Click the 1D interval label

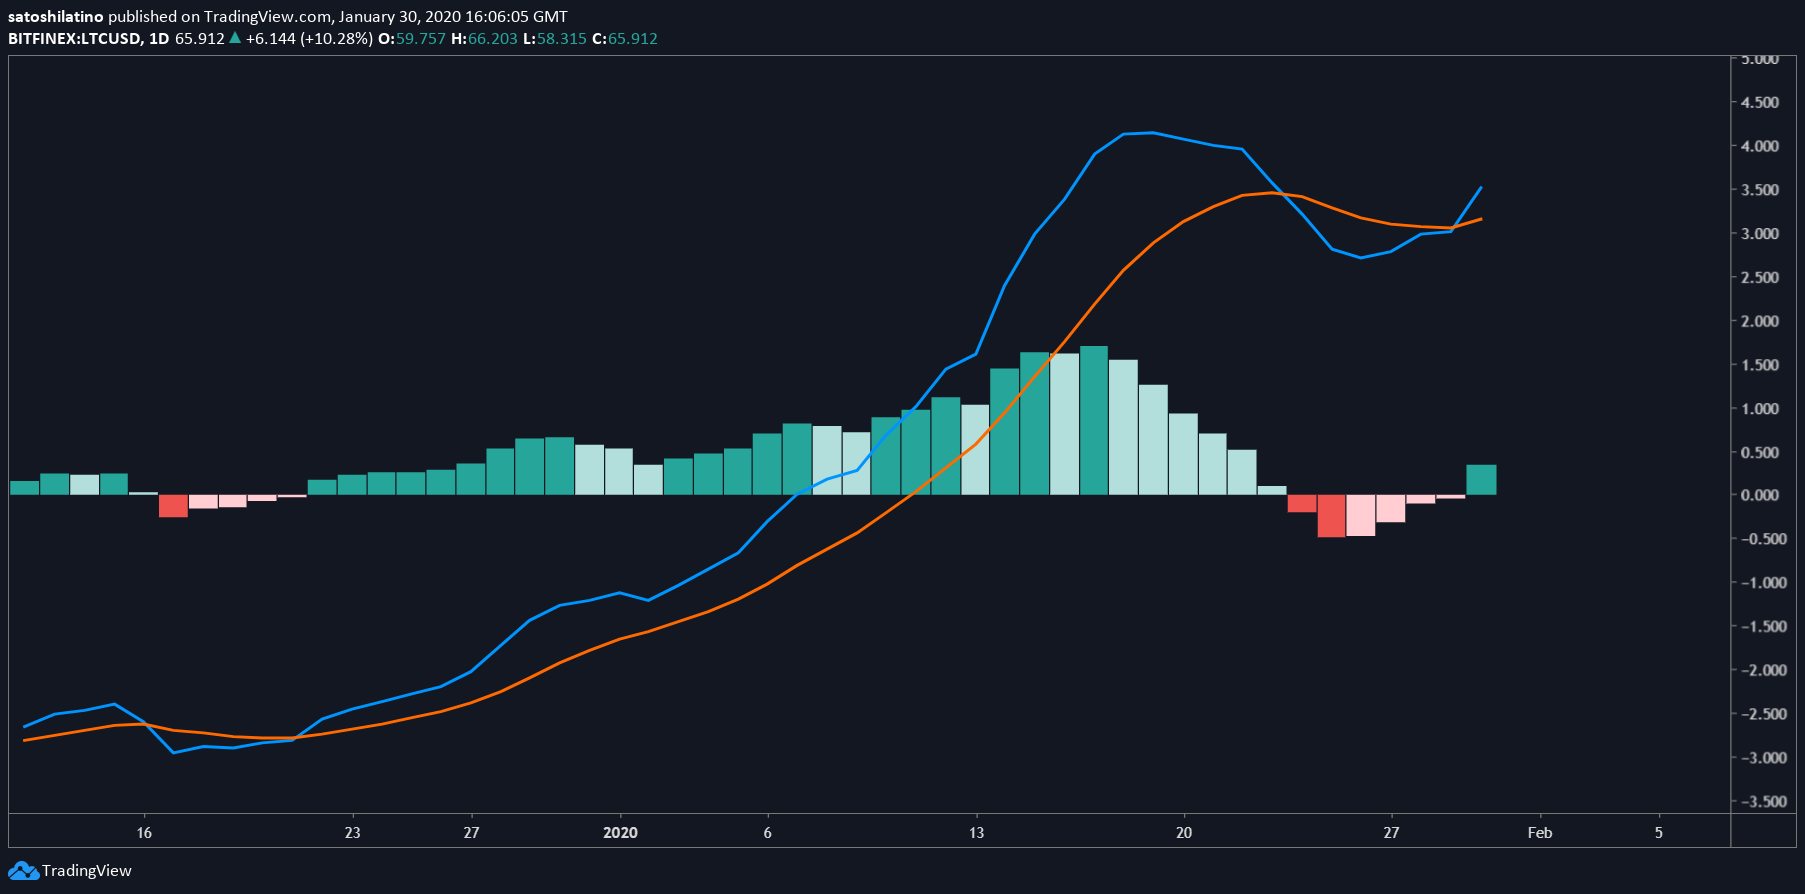click(x=158, y=39)
